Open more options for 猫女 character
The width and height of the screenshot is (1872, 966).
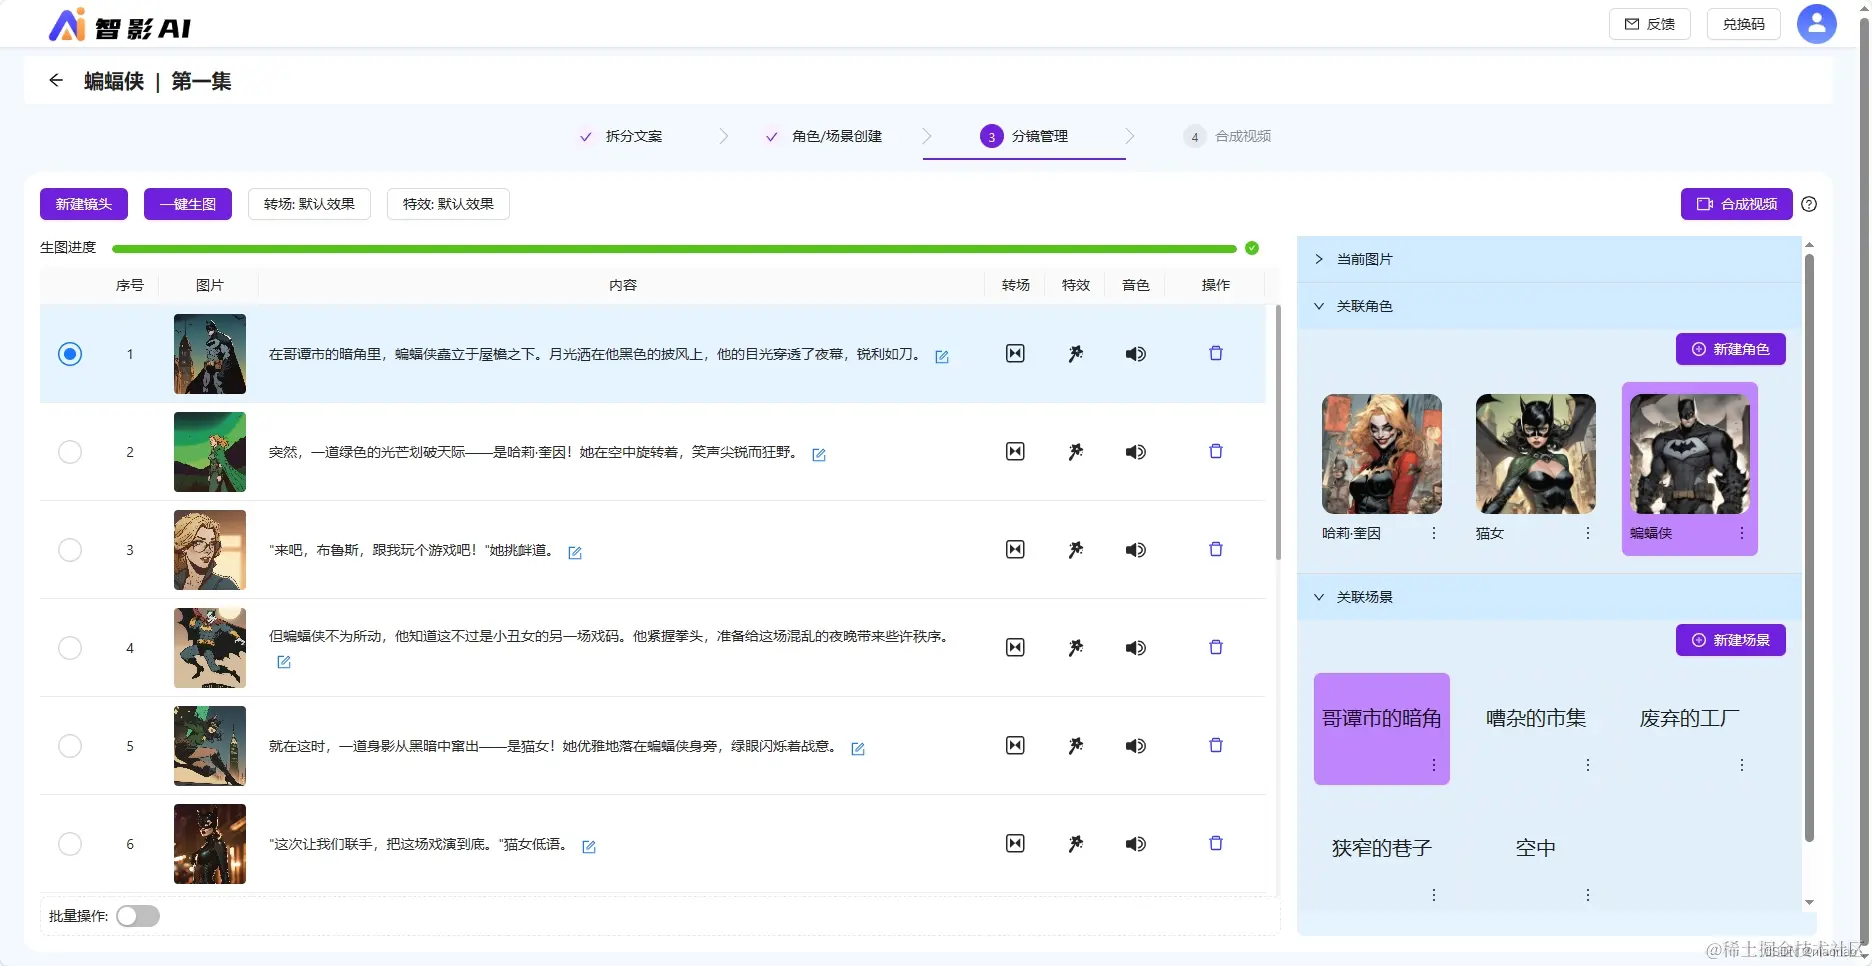click(1588, 533)
